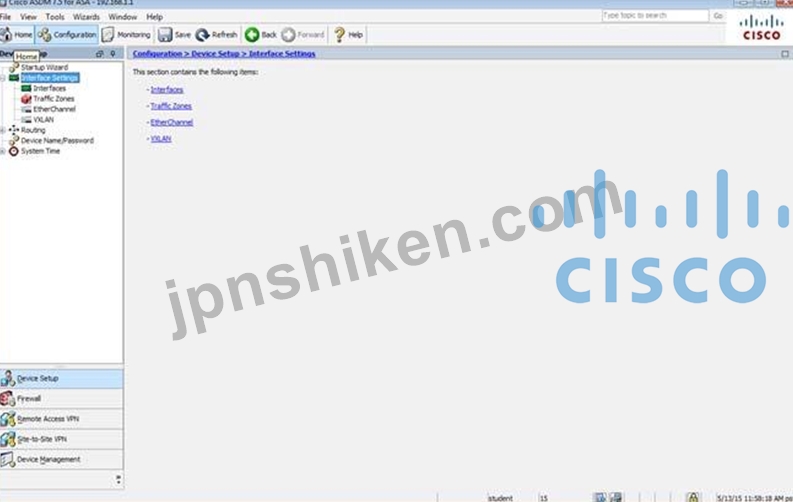Click the Site-to-Site VPN icon

[x=8, y=439]
